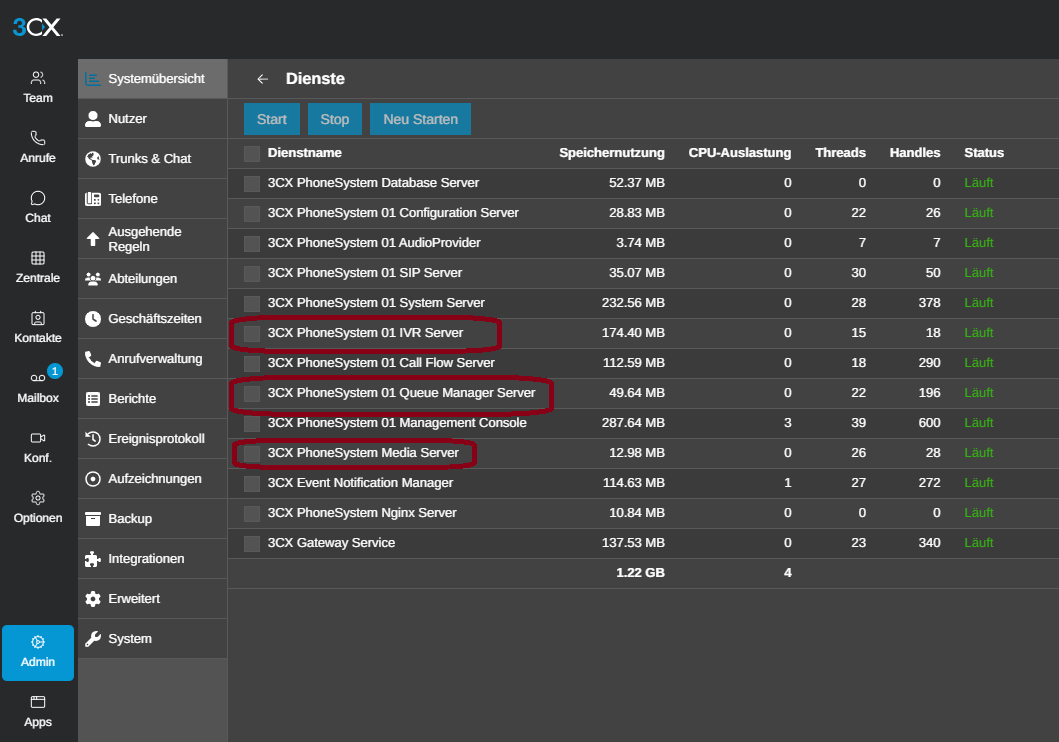Click the Ausgehende Regeln arrow icon

pos(93,239)
